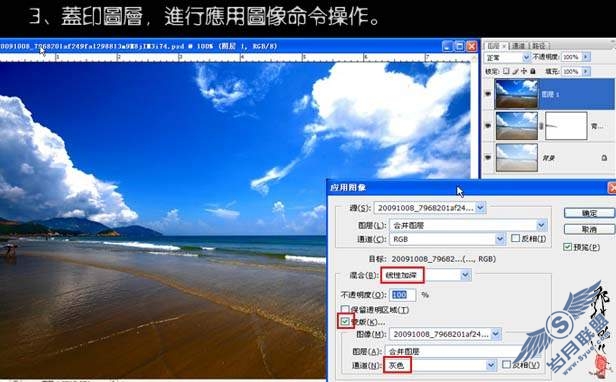Click the layer 填充 100% value field

(571, 72)
